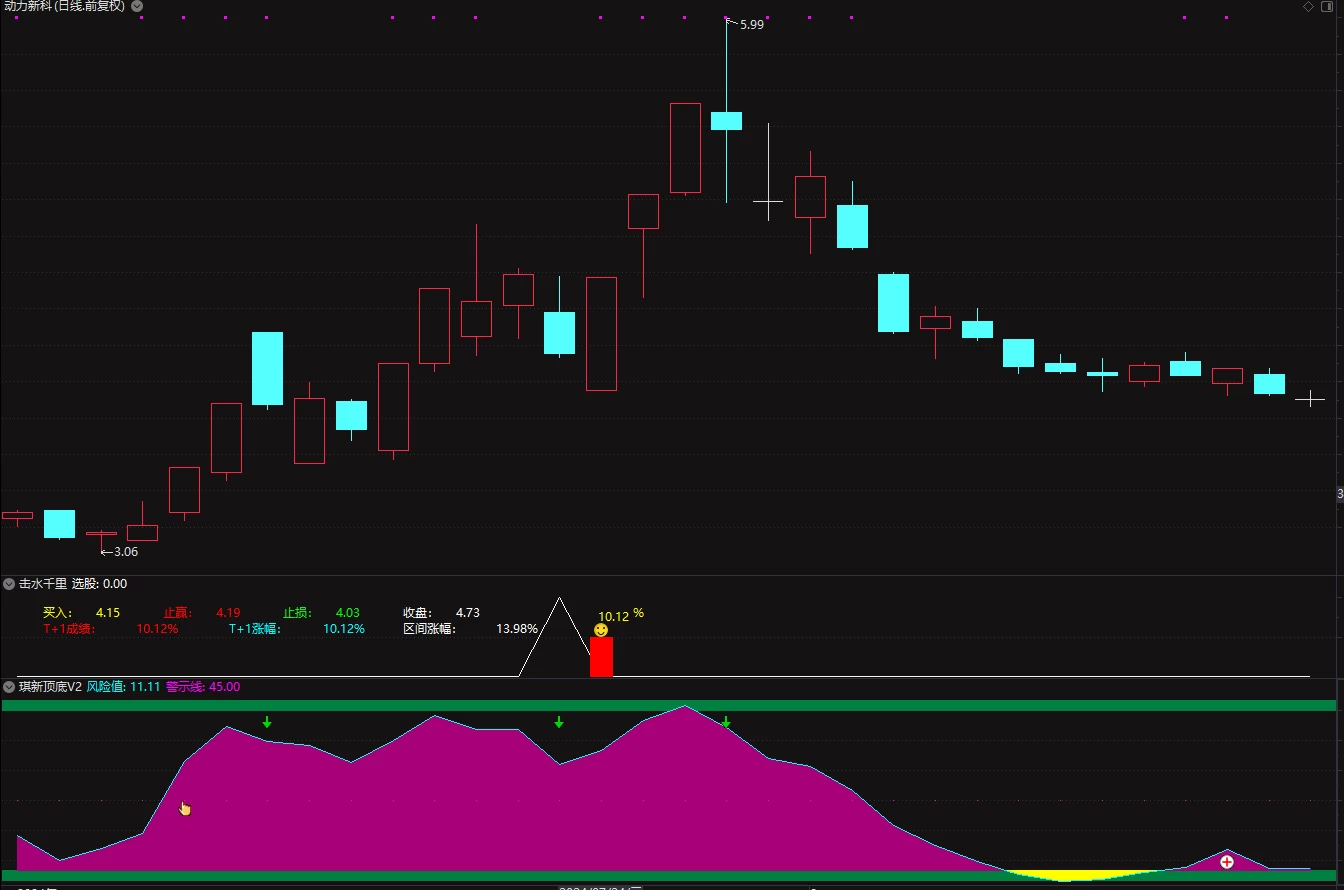Click the diamond marker icon at top right
Viewport: 1344px width, 890px height.
[x=1308, y=6]
